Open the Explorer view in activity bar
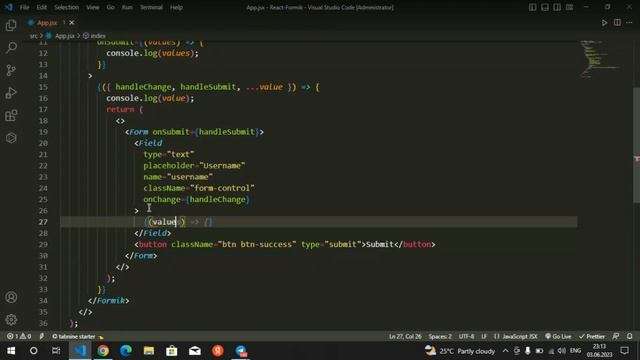Screen dimensions: 640x360 11,25
